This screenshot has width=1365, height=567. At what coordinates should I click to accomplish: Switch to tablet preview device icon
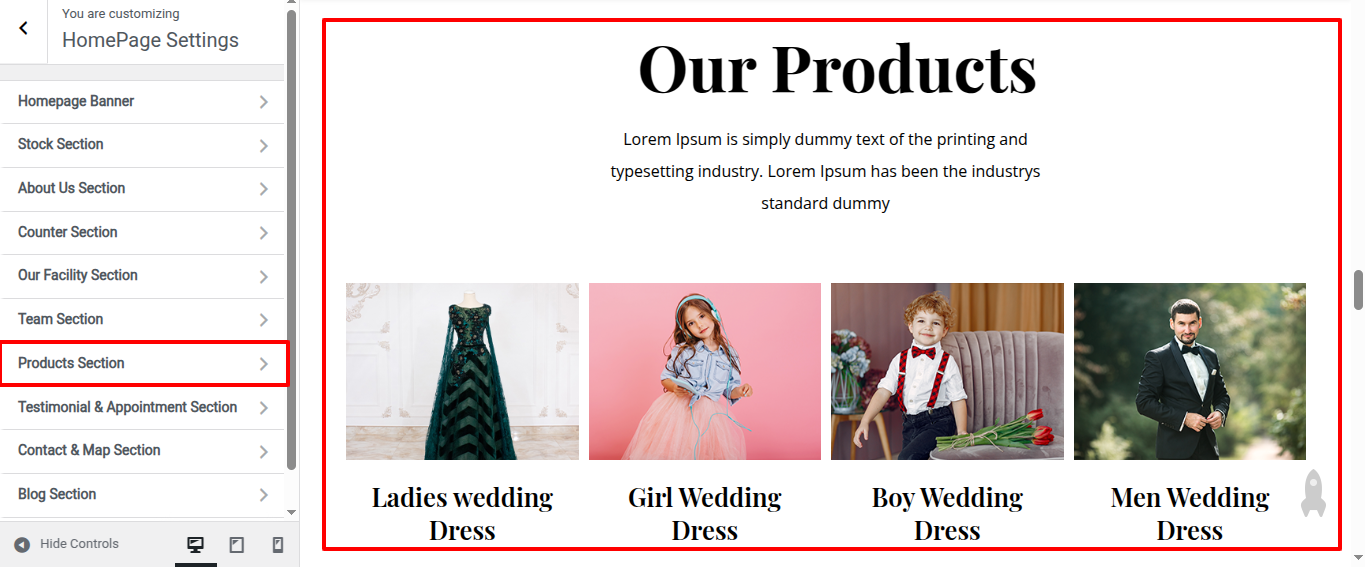[x=237, y=545]
